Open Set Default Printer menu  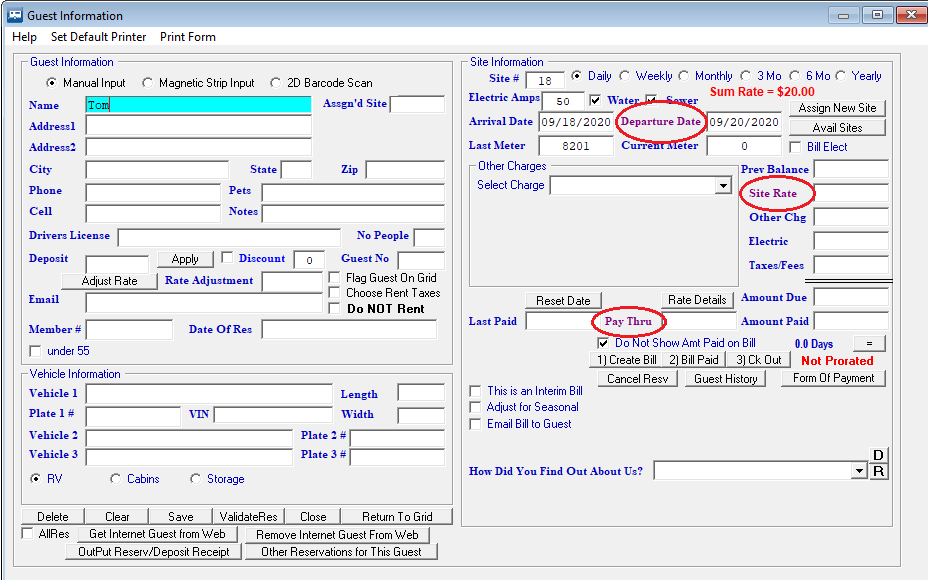coord(98,37)
